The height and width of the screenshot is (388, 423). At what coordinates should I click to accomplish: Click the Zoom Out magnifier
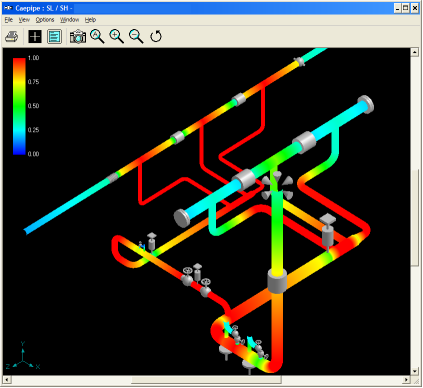point(136,36)
